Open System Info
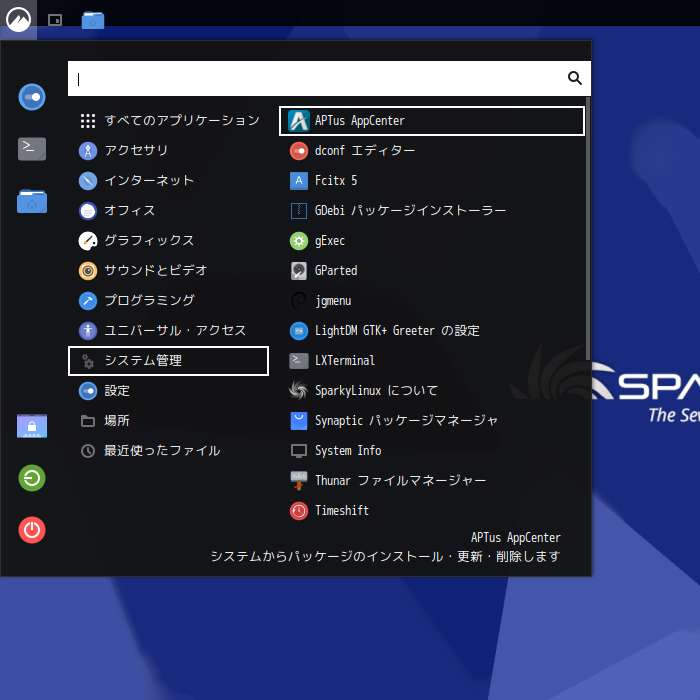The image size is (700, 700). point(432,450)
